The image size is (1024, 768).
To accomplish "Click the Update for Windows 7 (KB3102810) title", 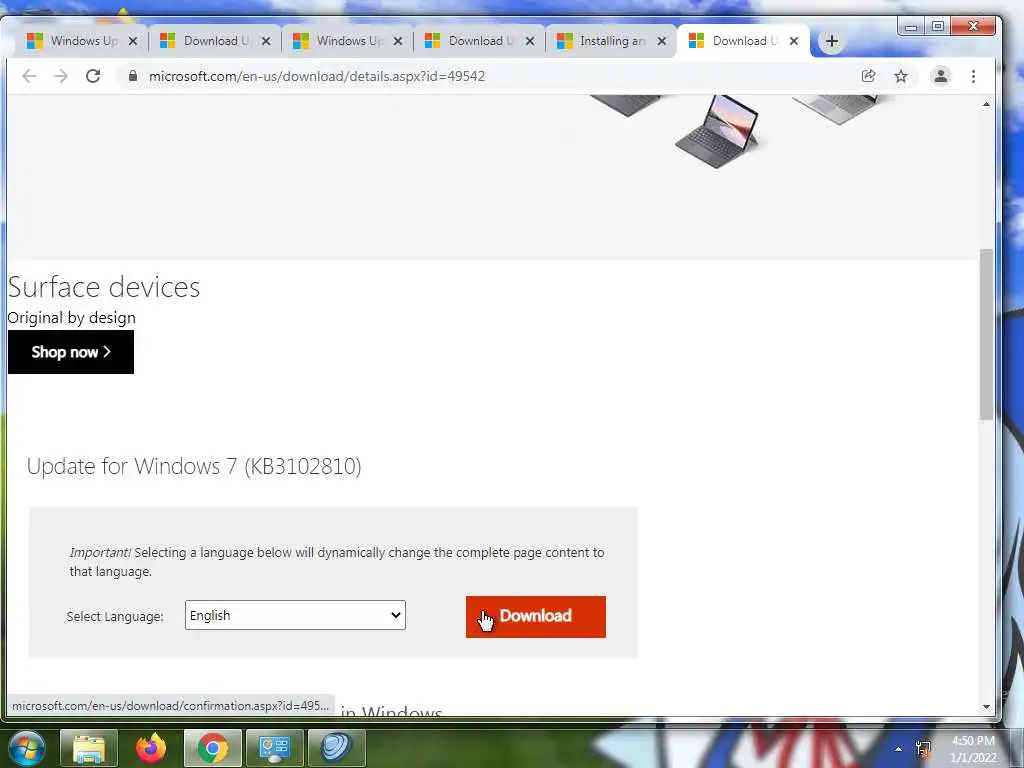I will pyautogui.click(x=194, y=466).
